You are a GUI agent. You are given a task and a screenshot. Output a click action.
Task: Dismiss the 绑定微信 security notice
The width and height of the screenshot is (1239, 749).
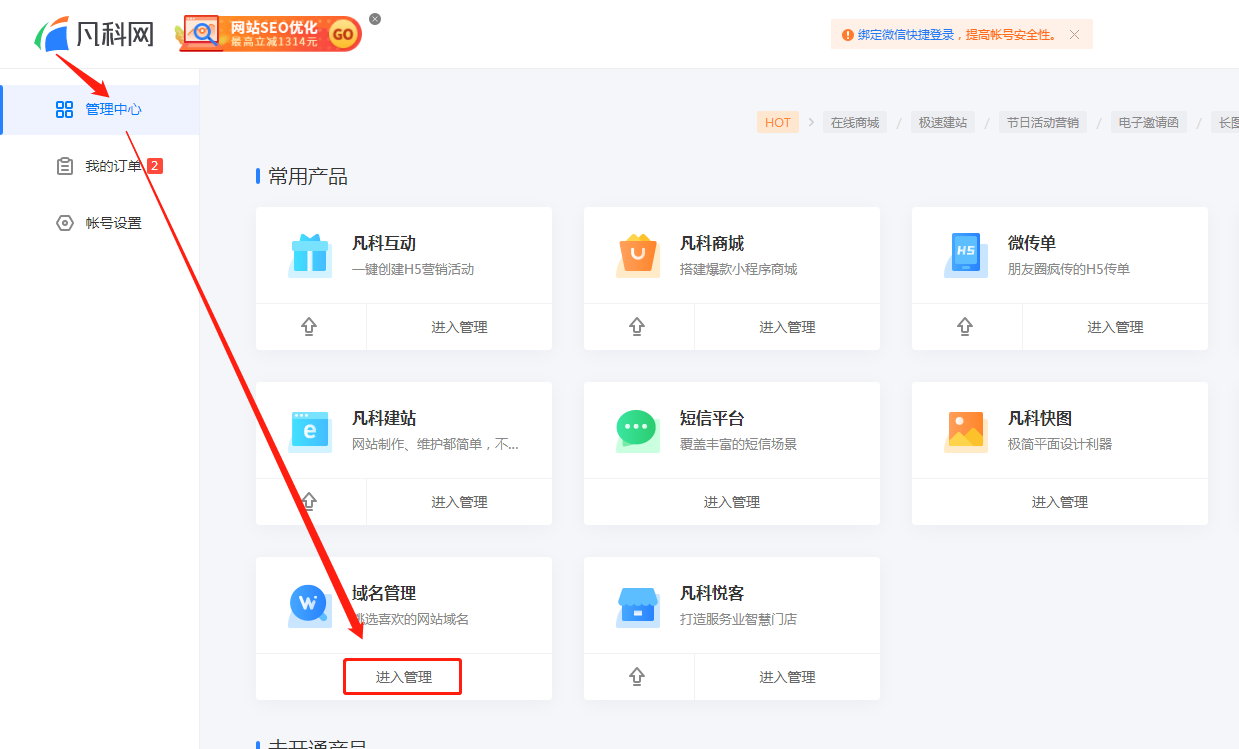1074,35
